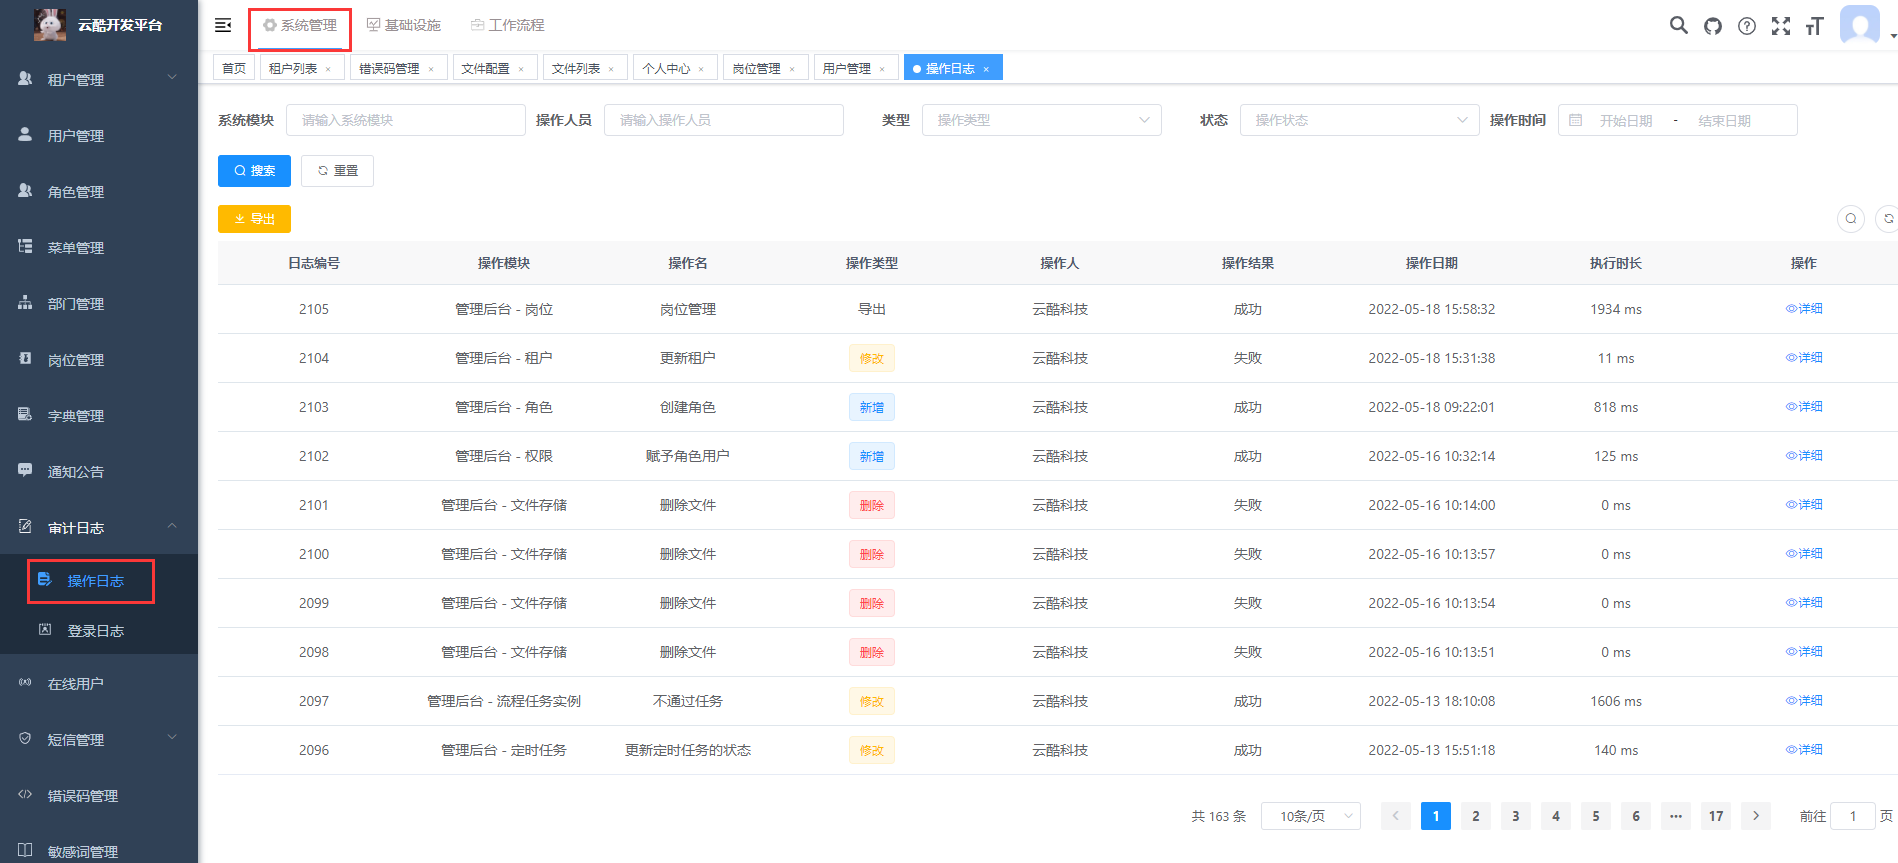Open 用户管理 in the sidebar

(99, 135)
